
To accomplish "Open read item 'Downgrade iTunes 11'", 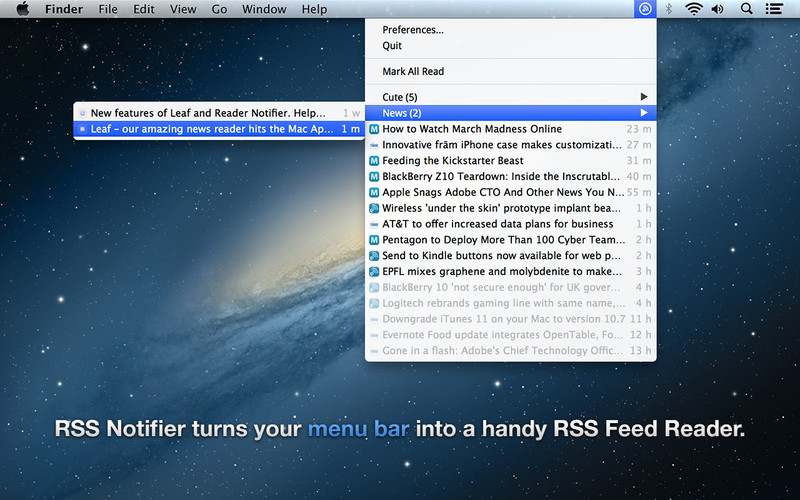I will pos(511,319).
